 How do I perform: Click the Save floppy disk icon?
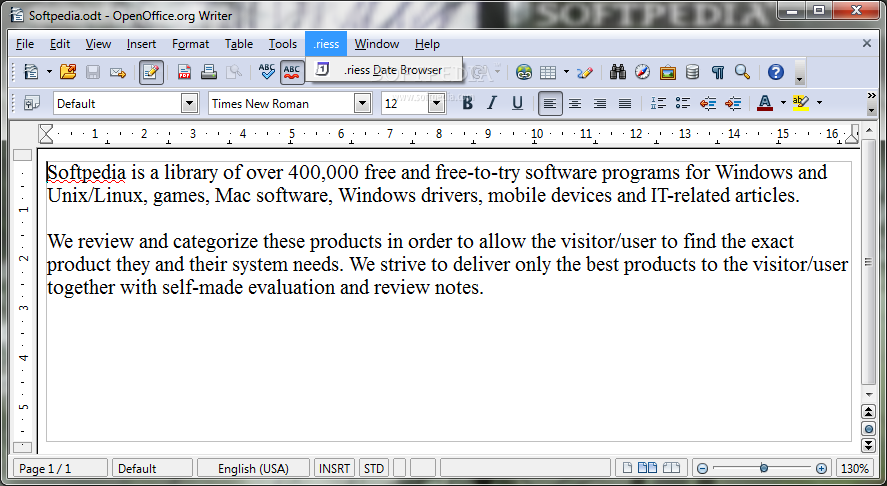(93, 72)
